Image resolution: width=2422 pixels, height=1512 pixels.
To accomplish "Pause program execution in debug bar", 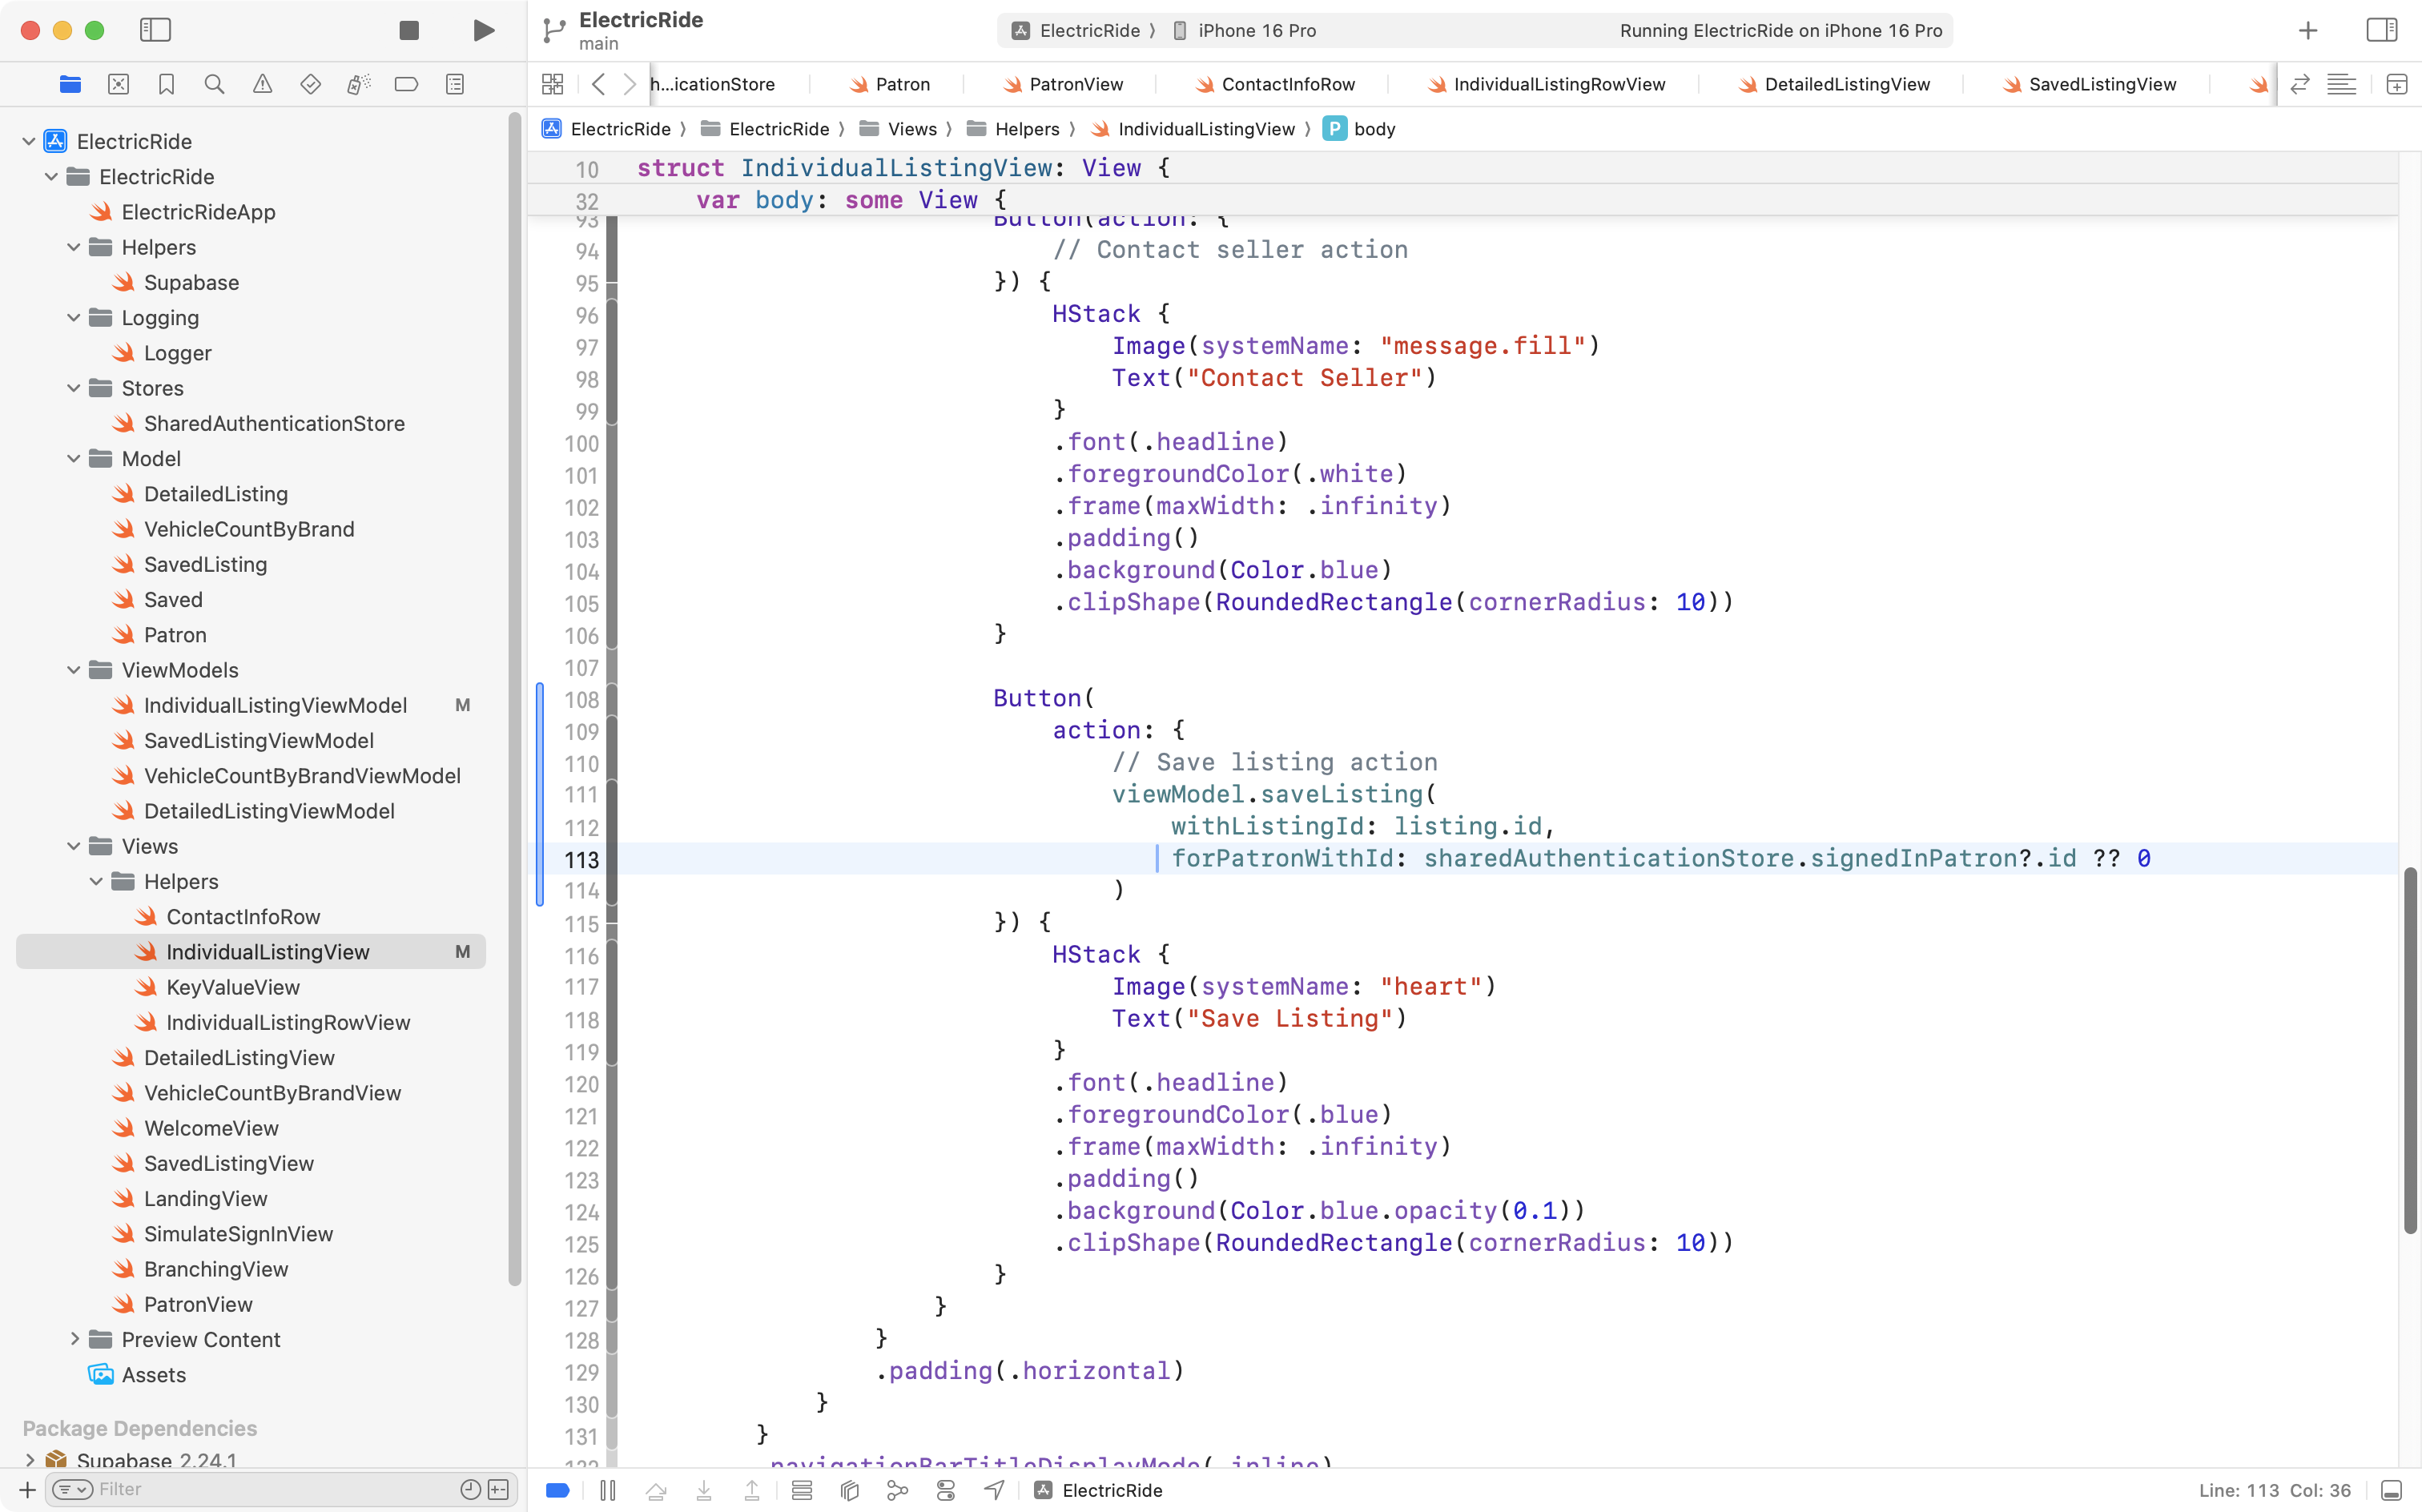I will pos(607,1490).
